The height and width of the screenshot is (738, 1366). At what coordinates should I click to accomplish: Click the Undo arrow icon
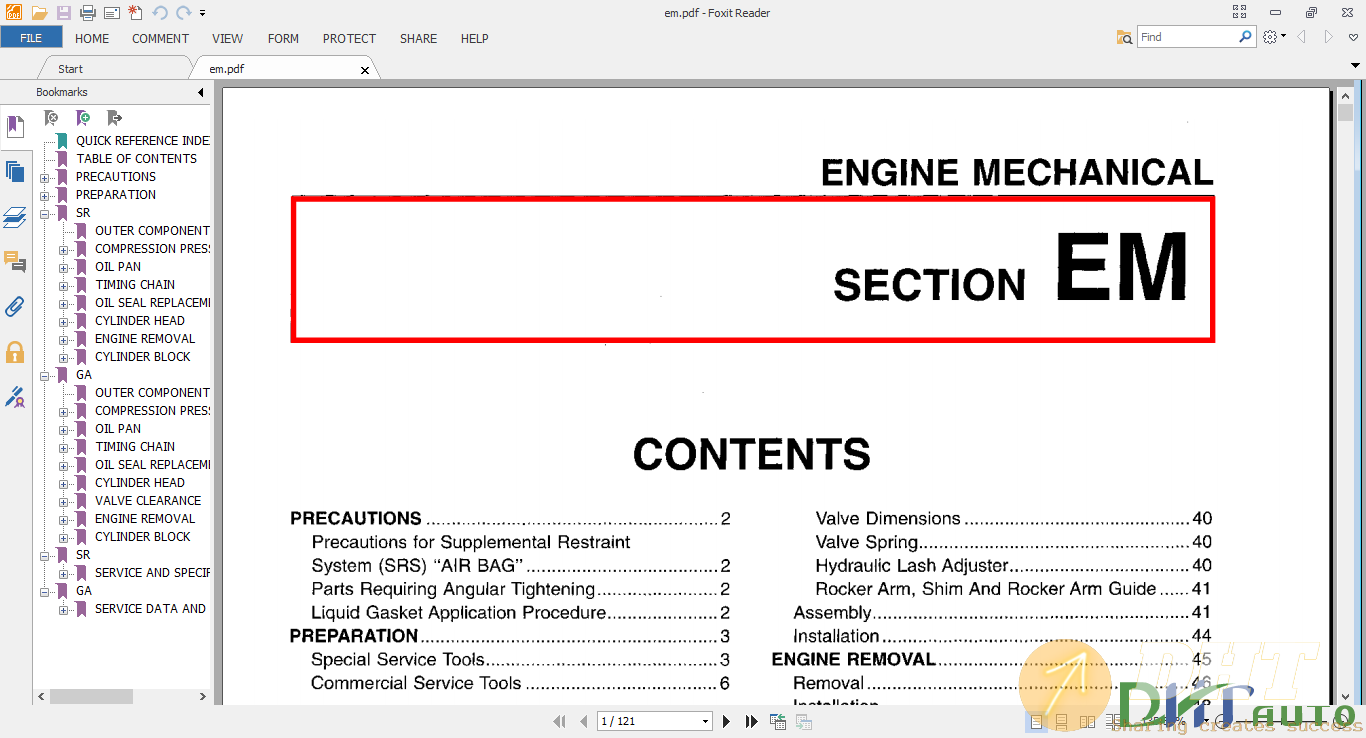[x=160, y=13]
